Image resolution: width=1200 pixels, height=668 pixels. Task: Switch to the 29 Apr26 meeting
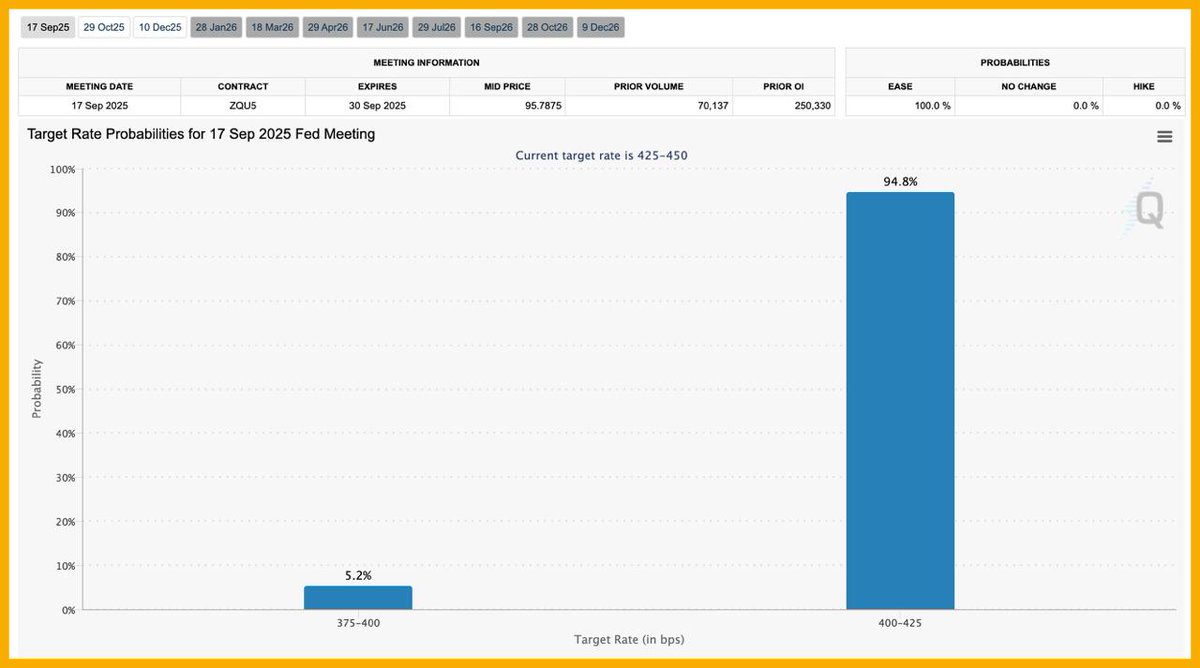tap(327, 27)
